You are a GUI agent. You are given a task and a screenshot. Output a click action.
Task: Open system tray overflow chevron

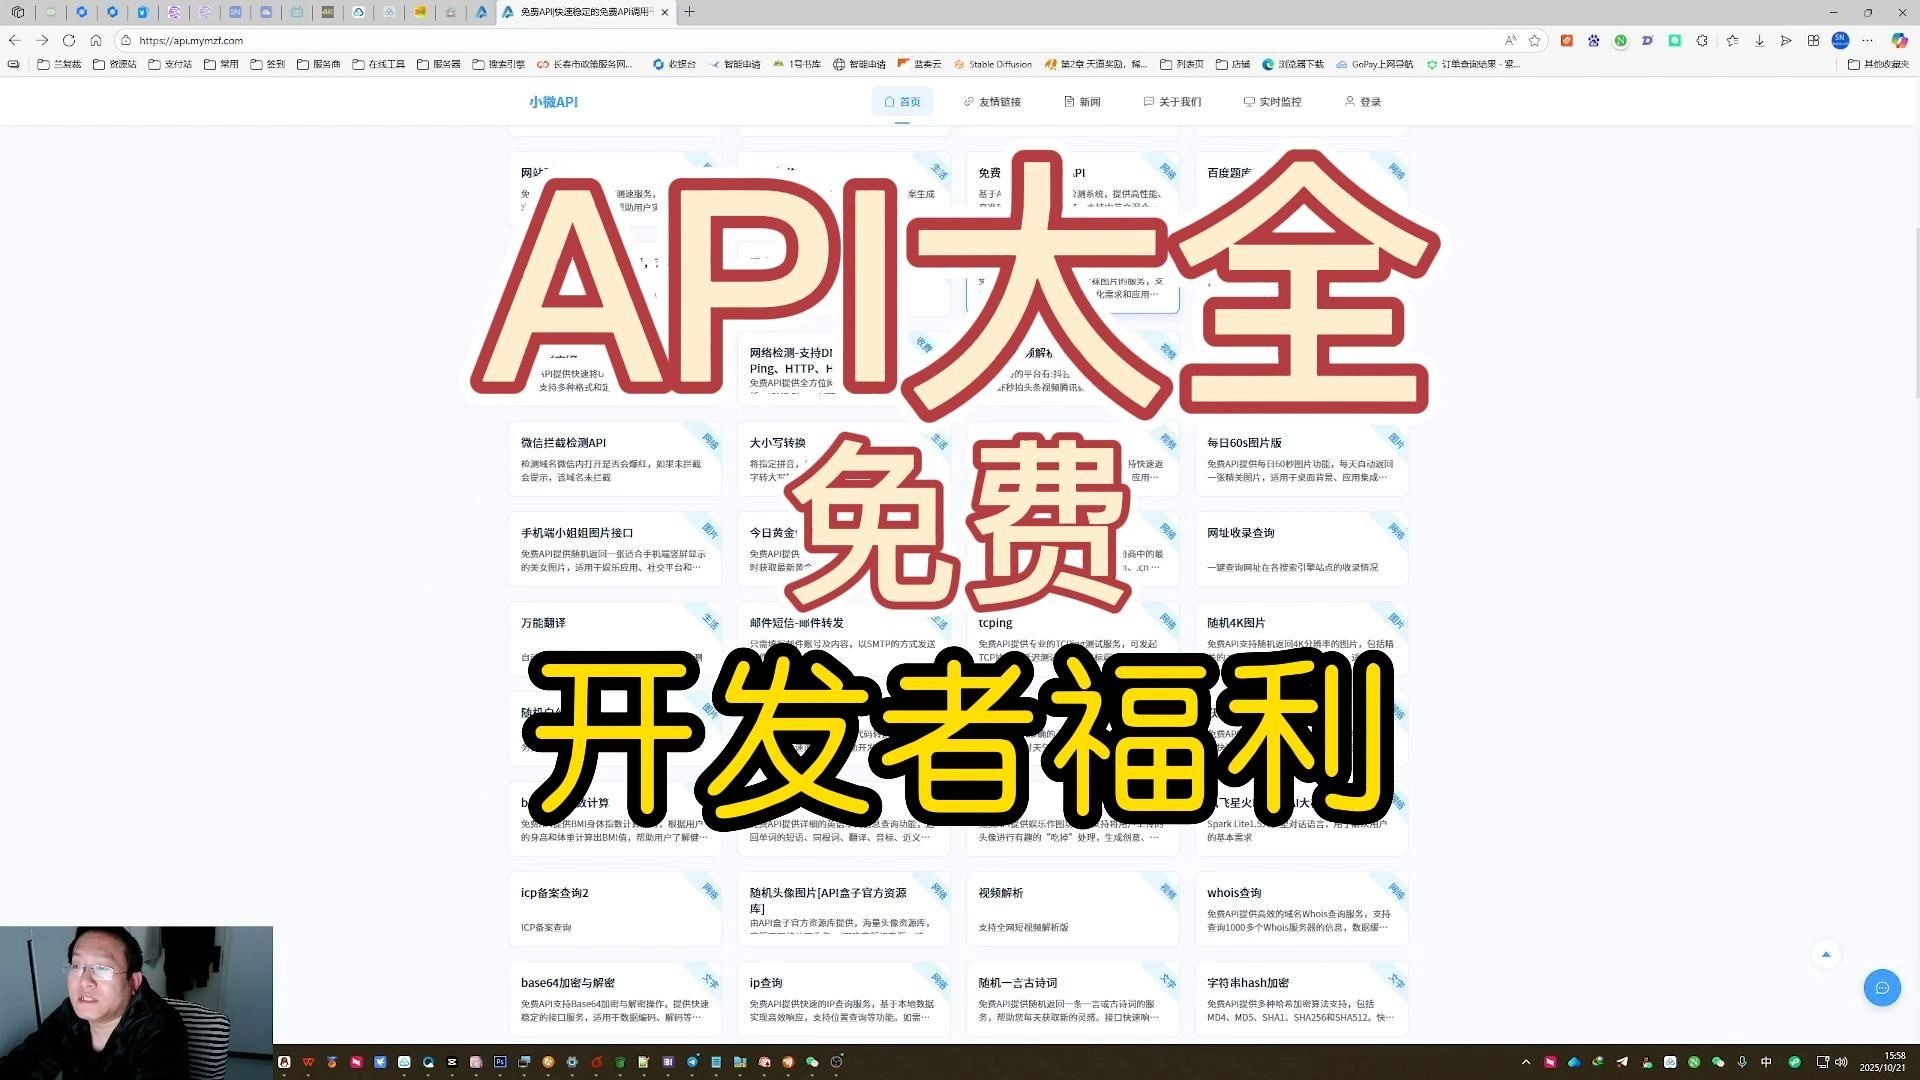[1525, 1062]
